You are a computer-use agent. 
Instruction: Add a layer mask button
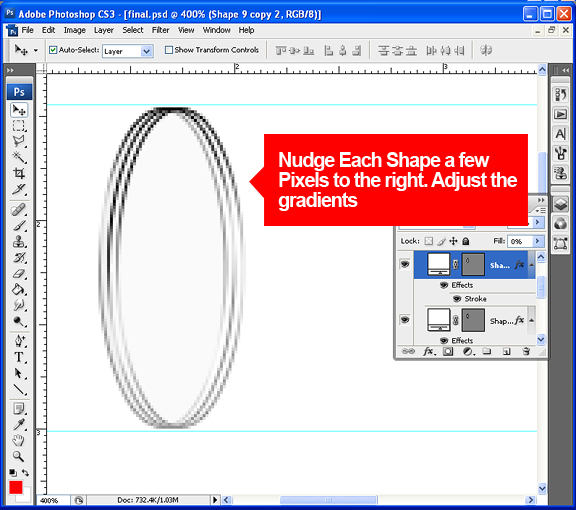tap(448, 351)
